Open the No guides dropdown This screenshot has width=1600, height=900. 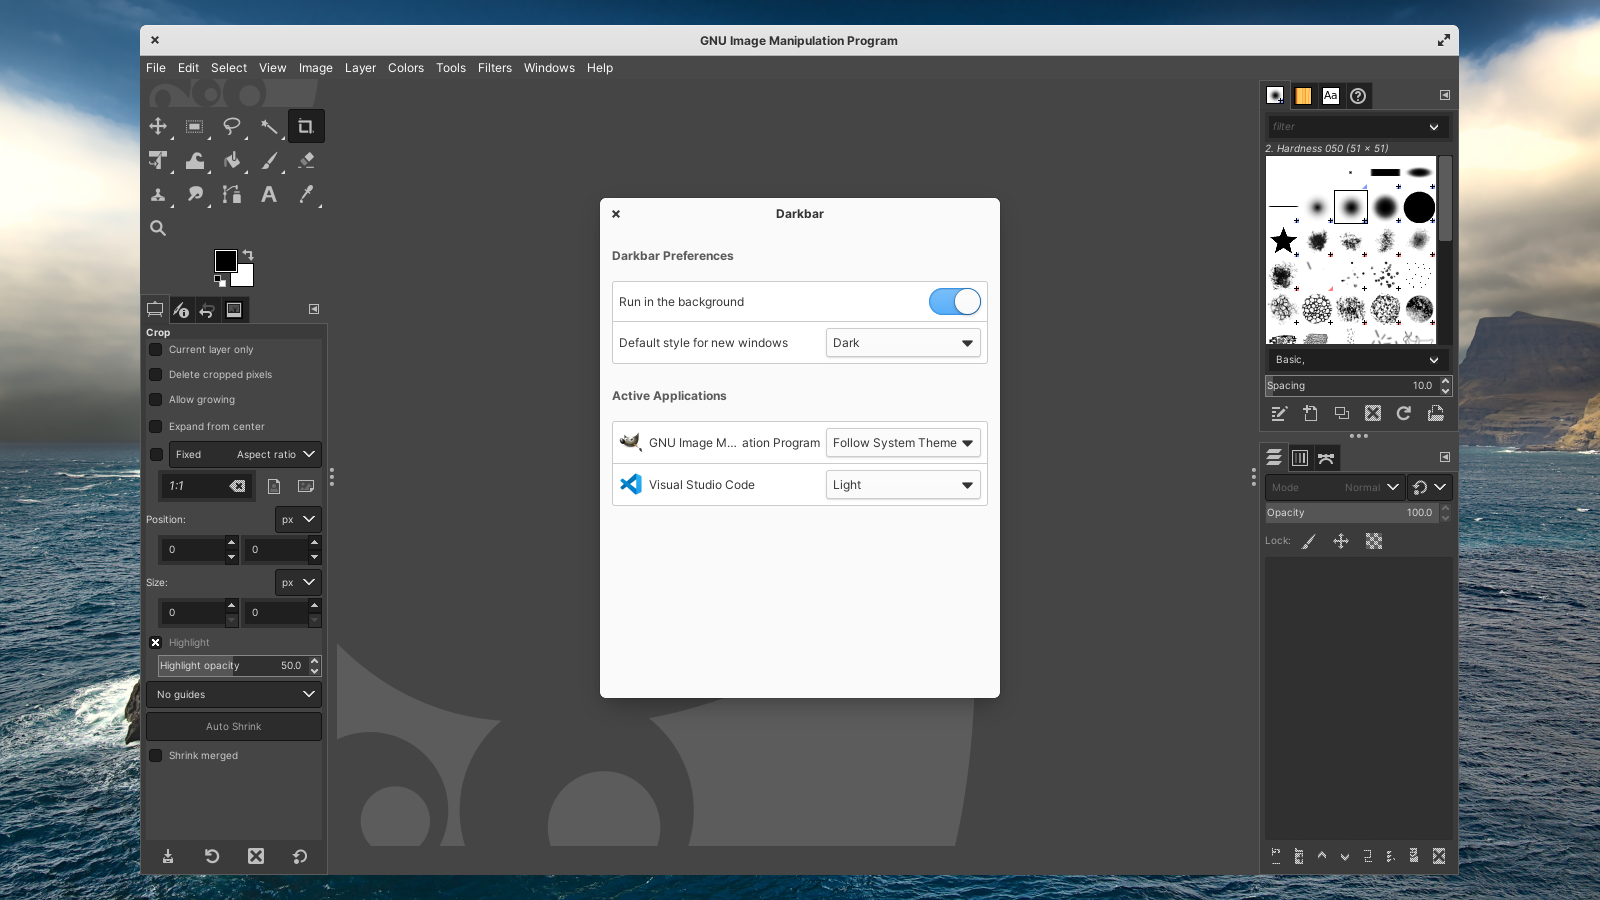[234, 694]
